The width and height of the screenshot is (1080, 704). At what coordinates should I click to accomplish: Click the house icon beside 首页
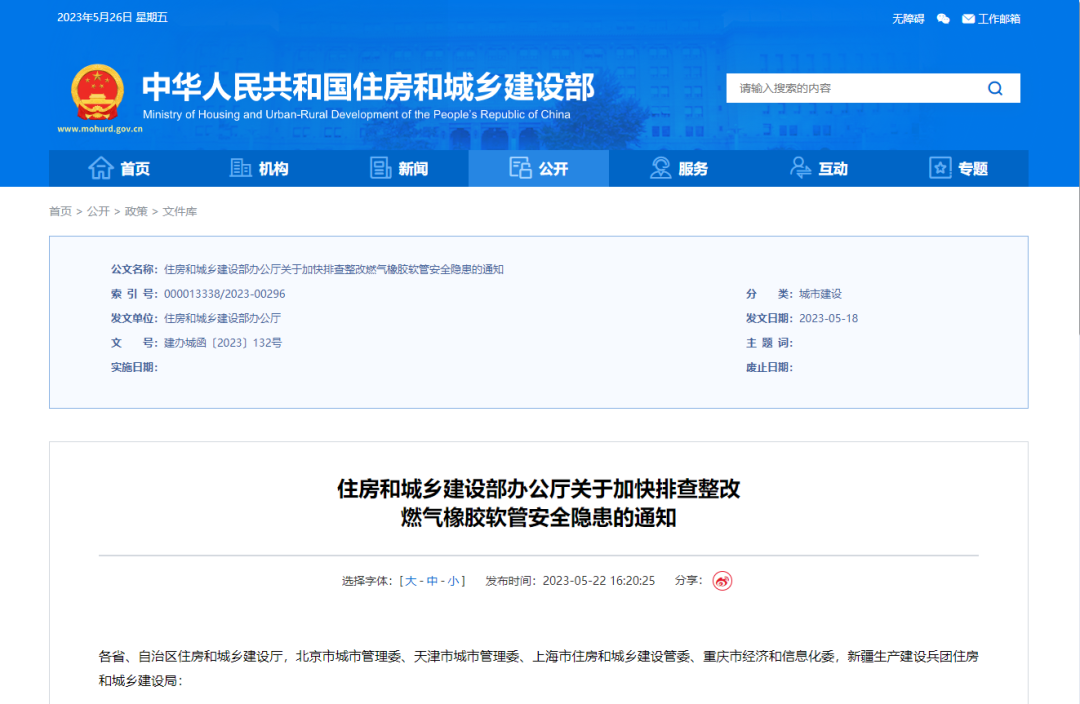pyautogui.click(x=101, y=167)
